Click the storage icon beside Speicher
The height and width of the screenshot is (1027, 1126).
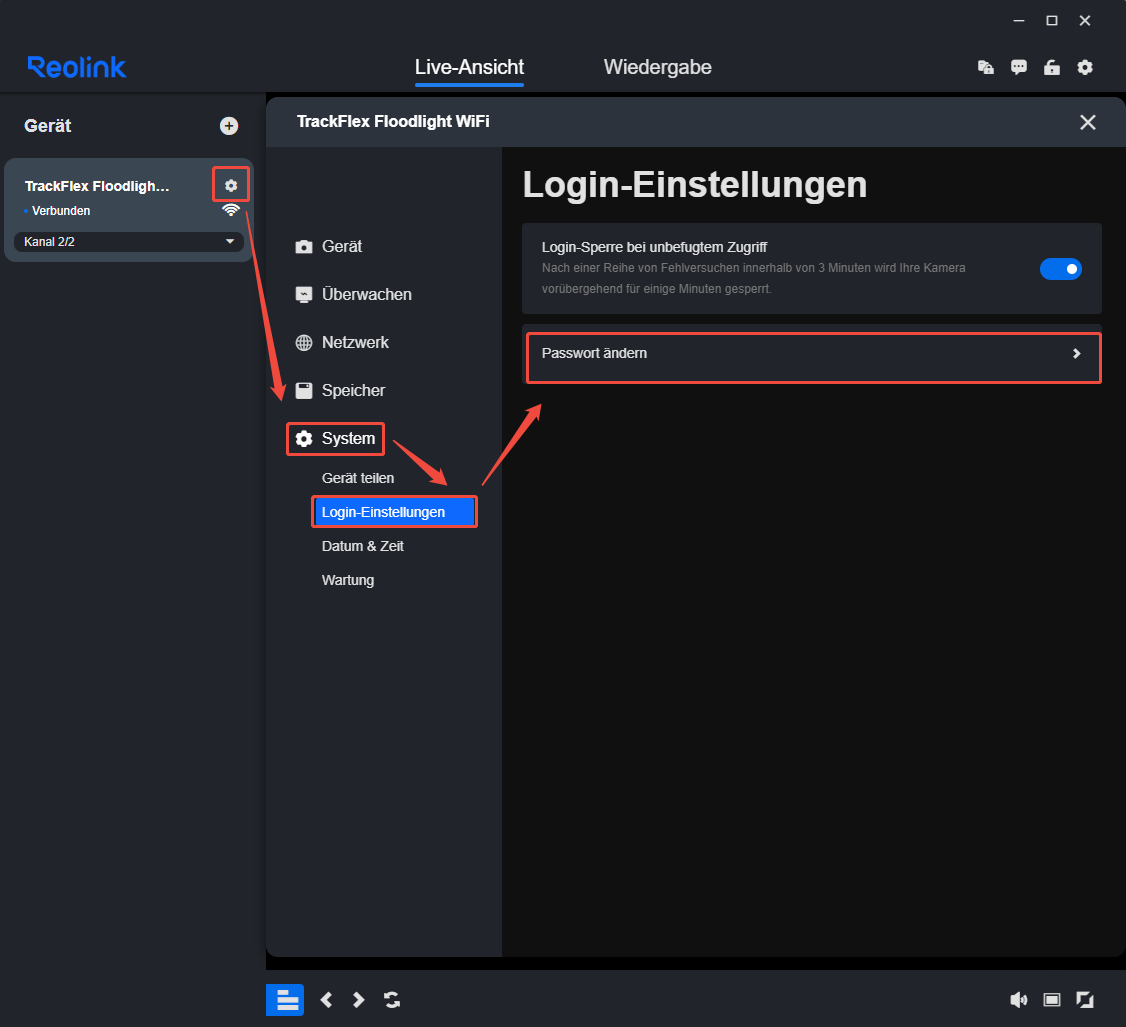tap(304, 391)
